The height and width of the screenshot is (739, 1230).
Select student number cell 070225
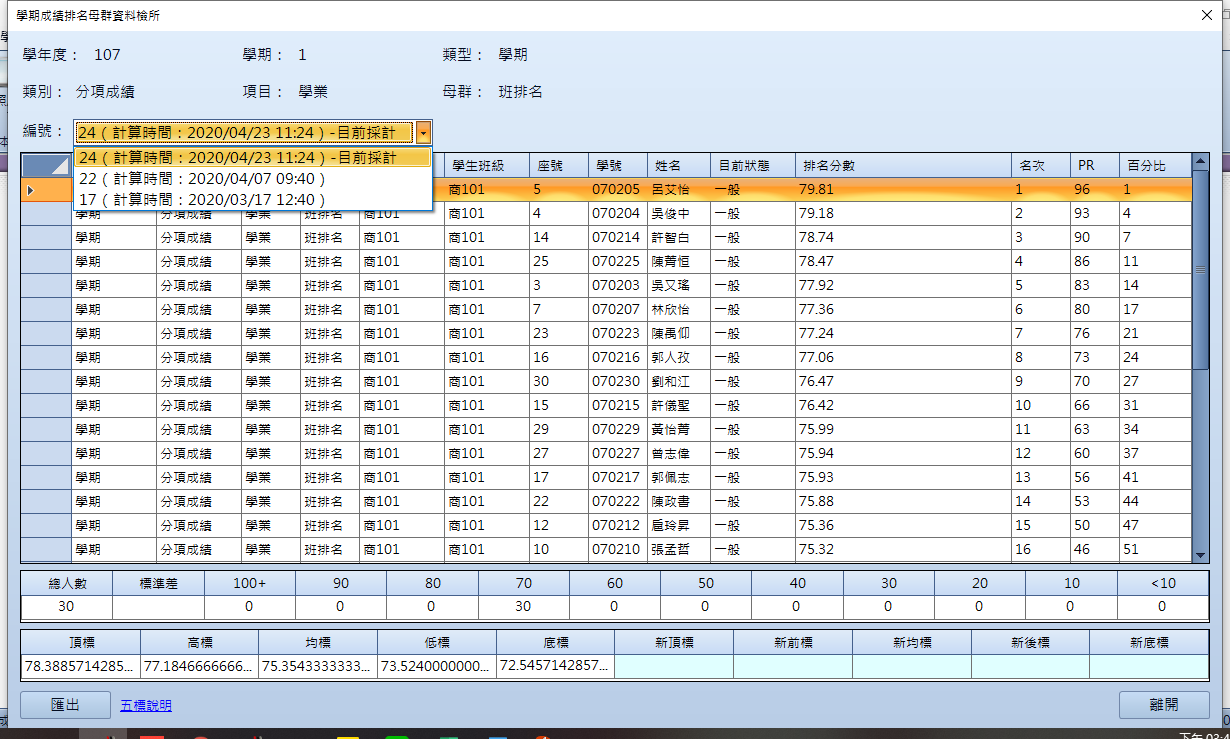619,261
